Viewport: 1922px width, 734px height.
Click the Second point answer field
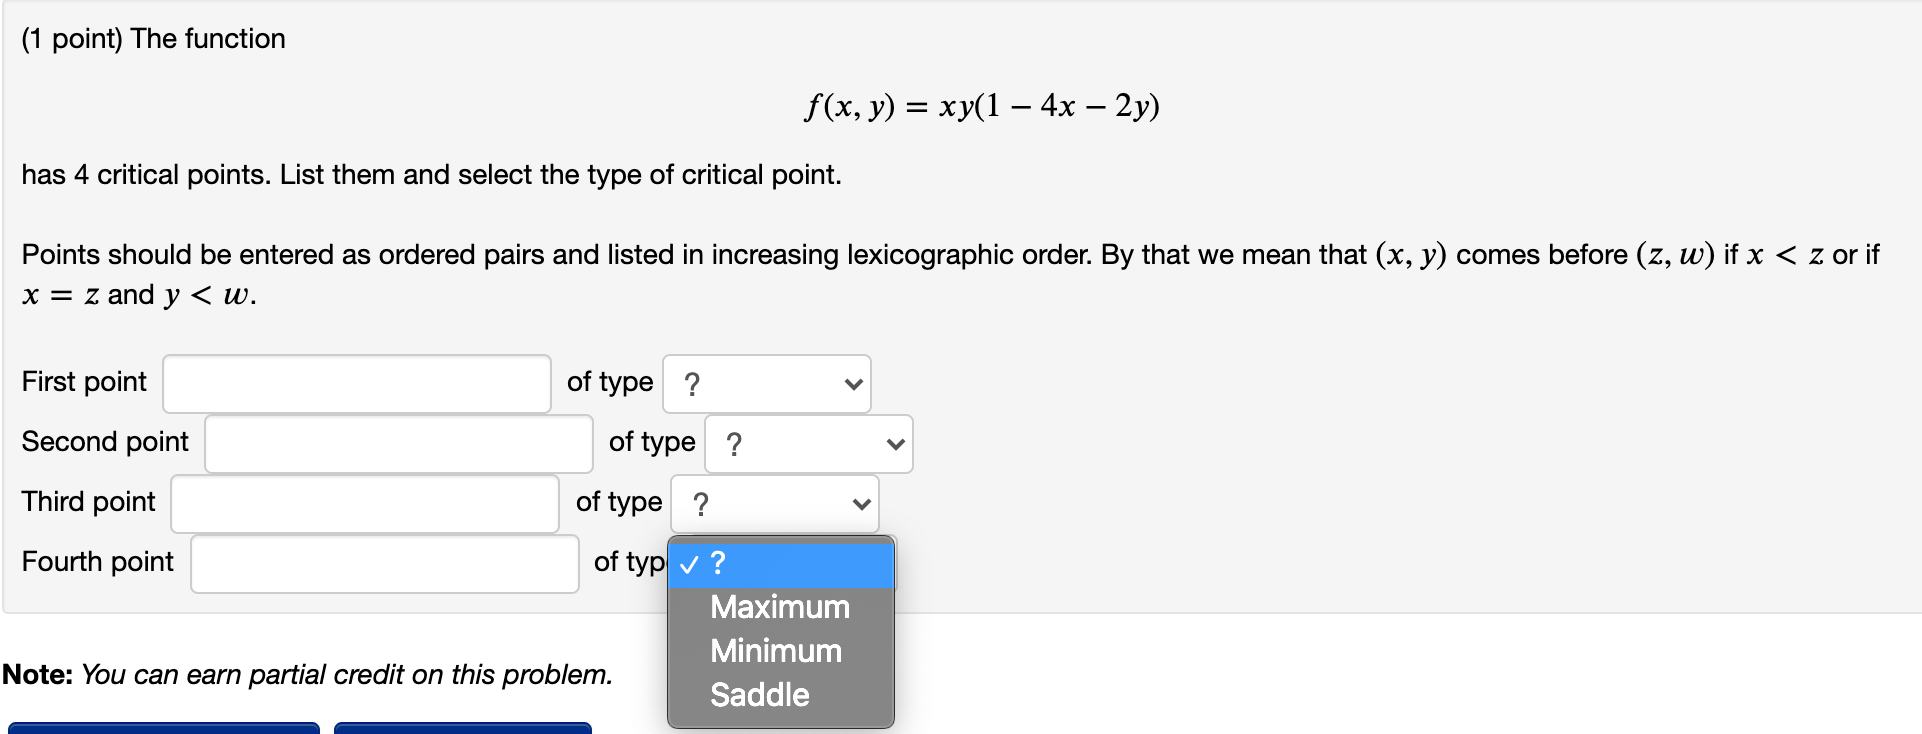(397, 443)
